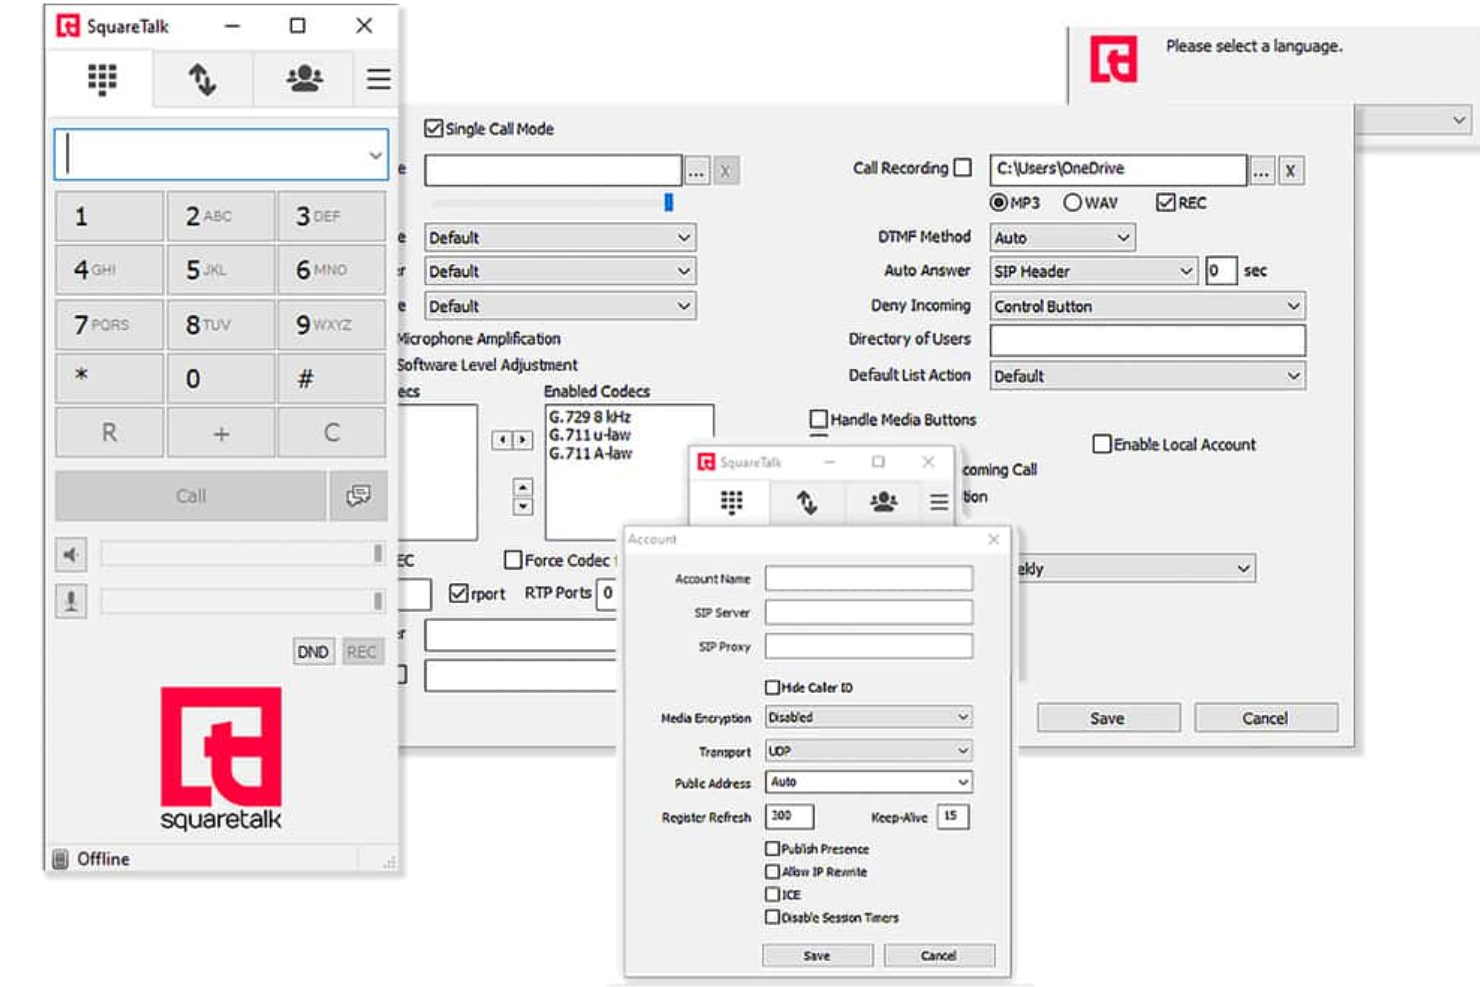Mute the speaker using the loudspeaker icon
This screenshot has height=987, width=1480.
(x=71, y=555)
